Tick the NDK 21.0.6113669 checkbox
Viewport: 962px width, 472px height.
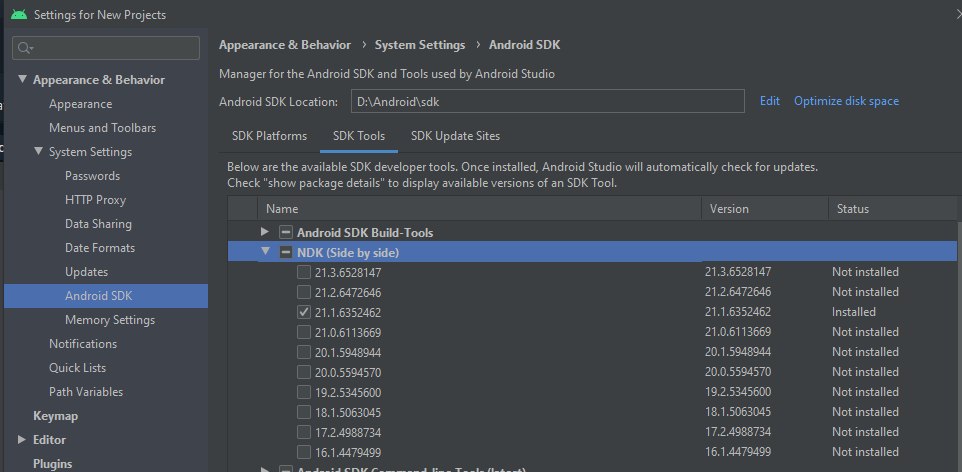(x=304, y=332)
